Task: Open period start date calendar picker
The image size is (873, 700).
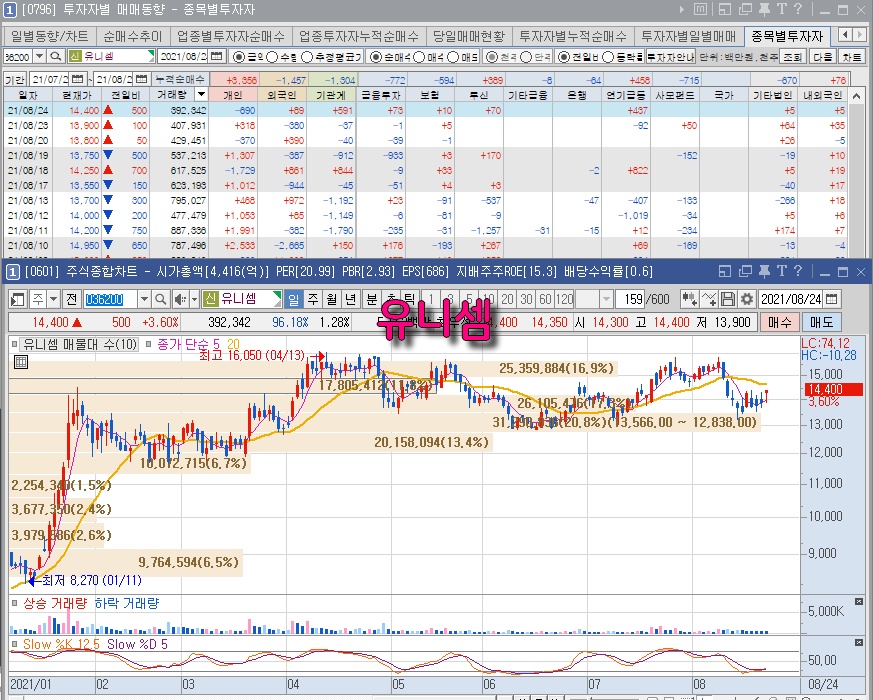Action: point(77,80)
